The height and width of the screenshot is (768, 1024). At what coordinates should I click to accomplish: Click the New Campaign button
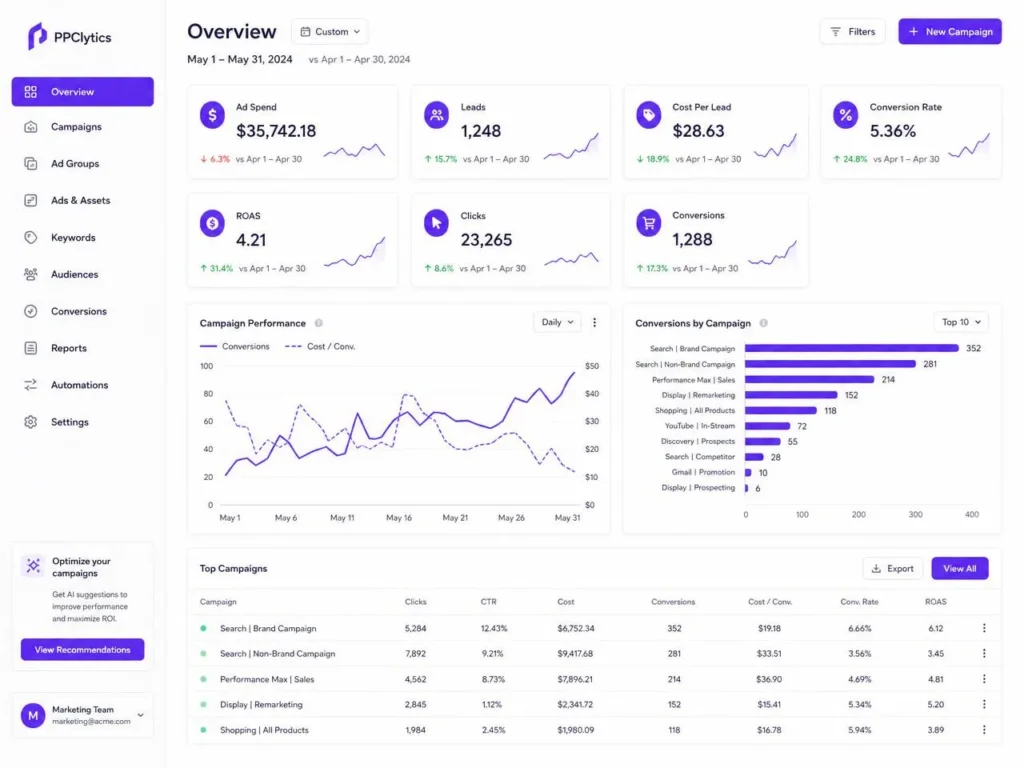point(950,31)
